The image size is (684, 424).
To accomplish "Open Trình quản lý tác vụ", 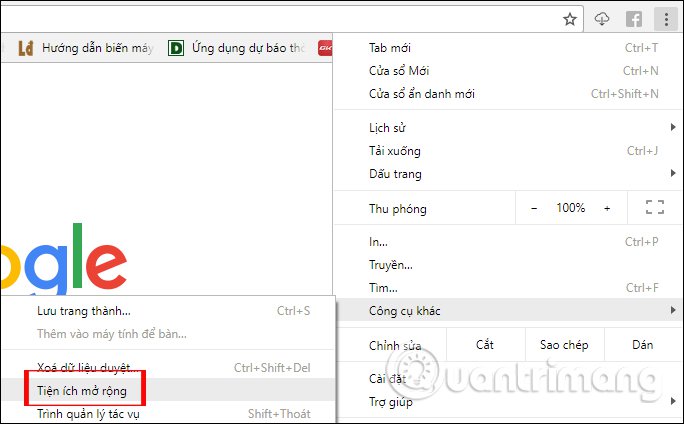I will point(168,413).
